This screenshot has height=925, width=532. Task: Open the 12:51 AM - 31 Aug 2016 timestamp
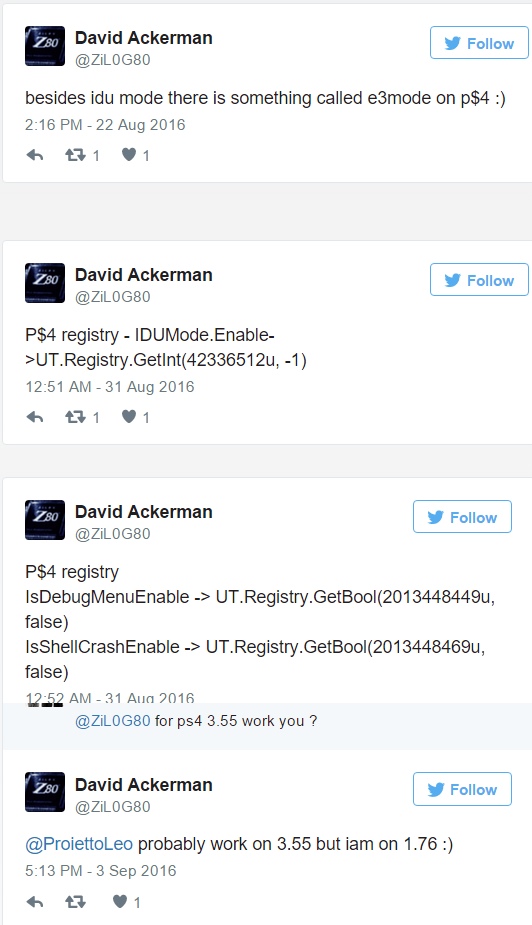[x=110, y=387]
